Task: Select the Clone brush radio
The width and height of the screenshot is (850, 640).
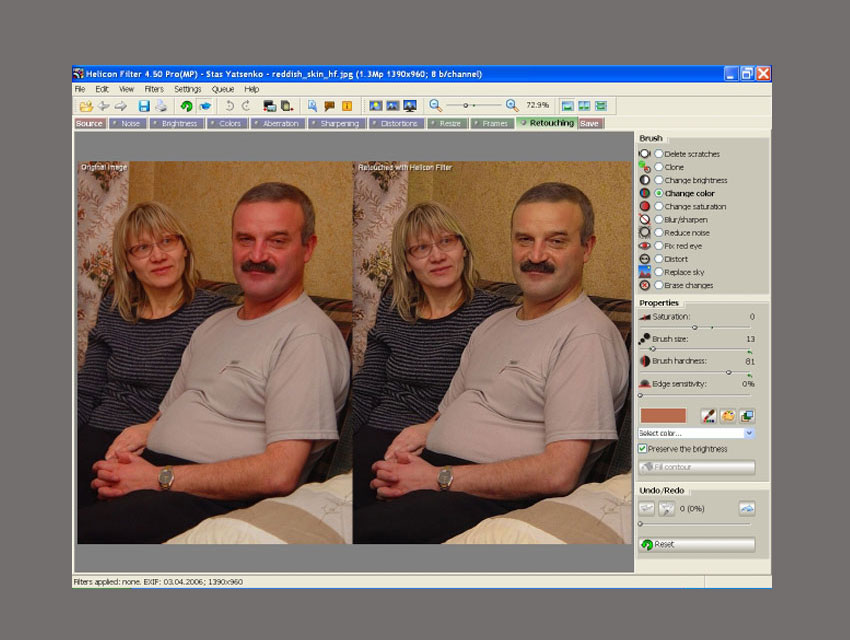Action: click(659, 167)
